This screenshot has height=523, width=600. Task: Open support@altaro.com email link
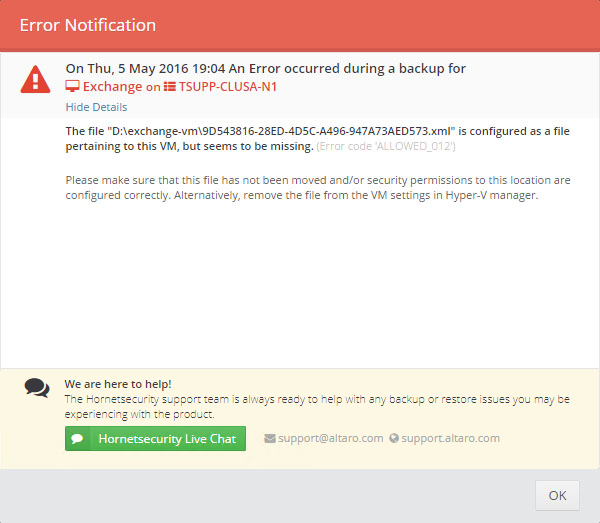tap(331, 438)
